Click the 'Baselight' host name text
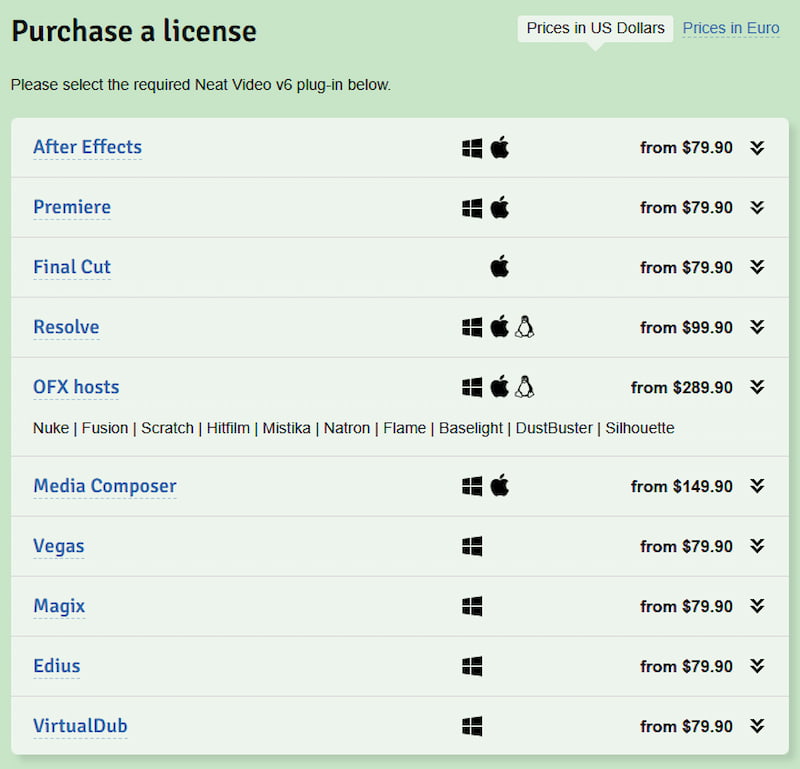800x769 pixels. tap(471, 429)
